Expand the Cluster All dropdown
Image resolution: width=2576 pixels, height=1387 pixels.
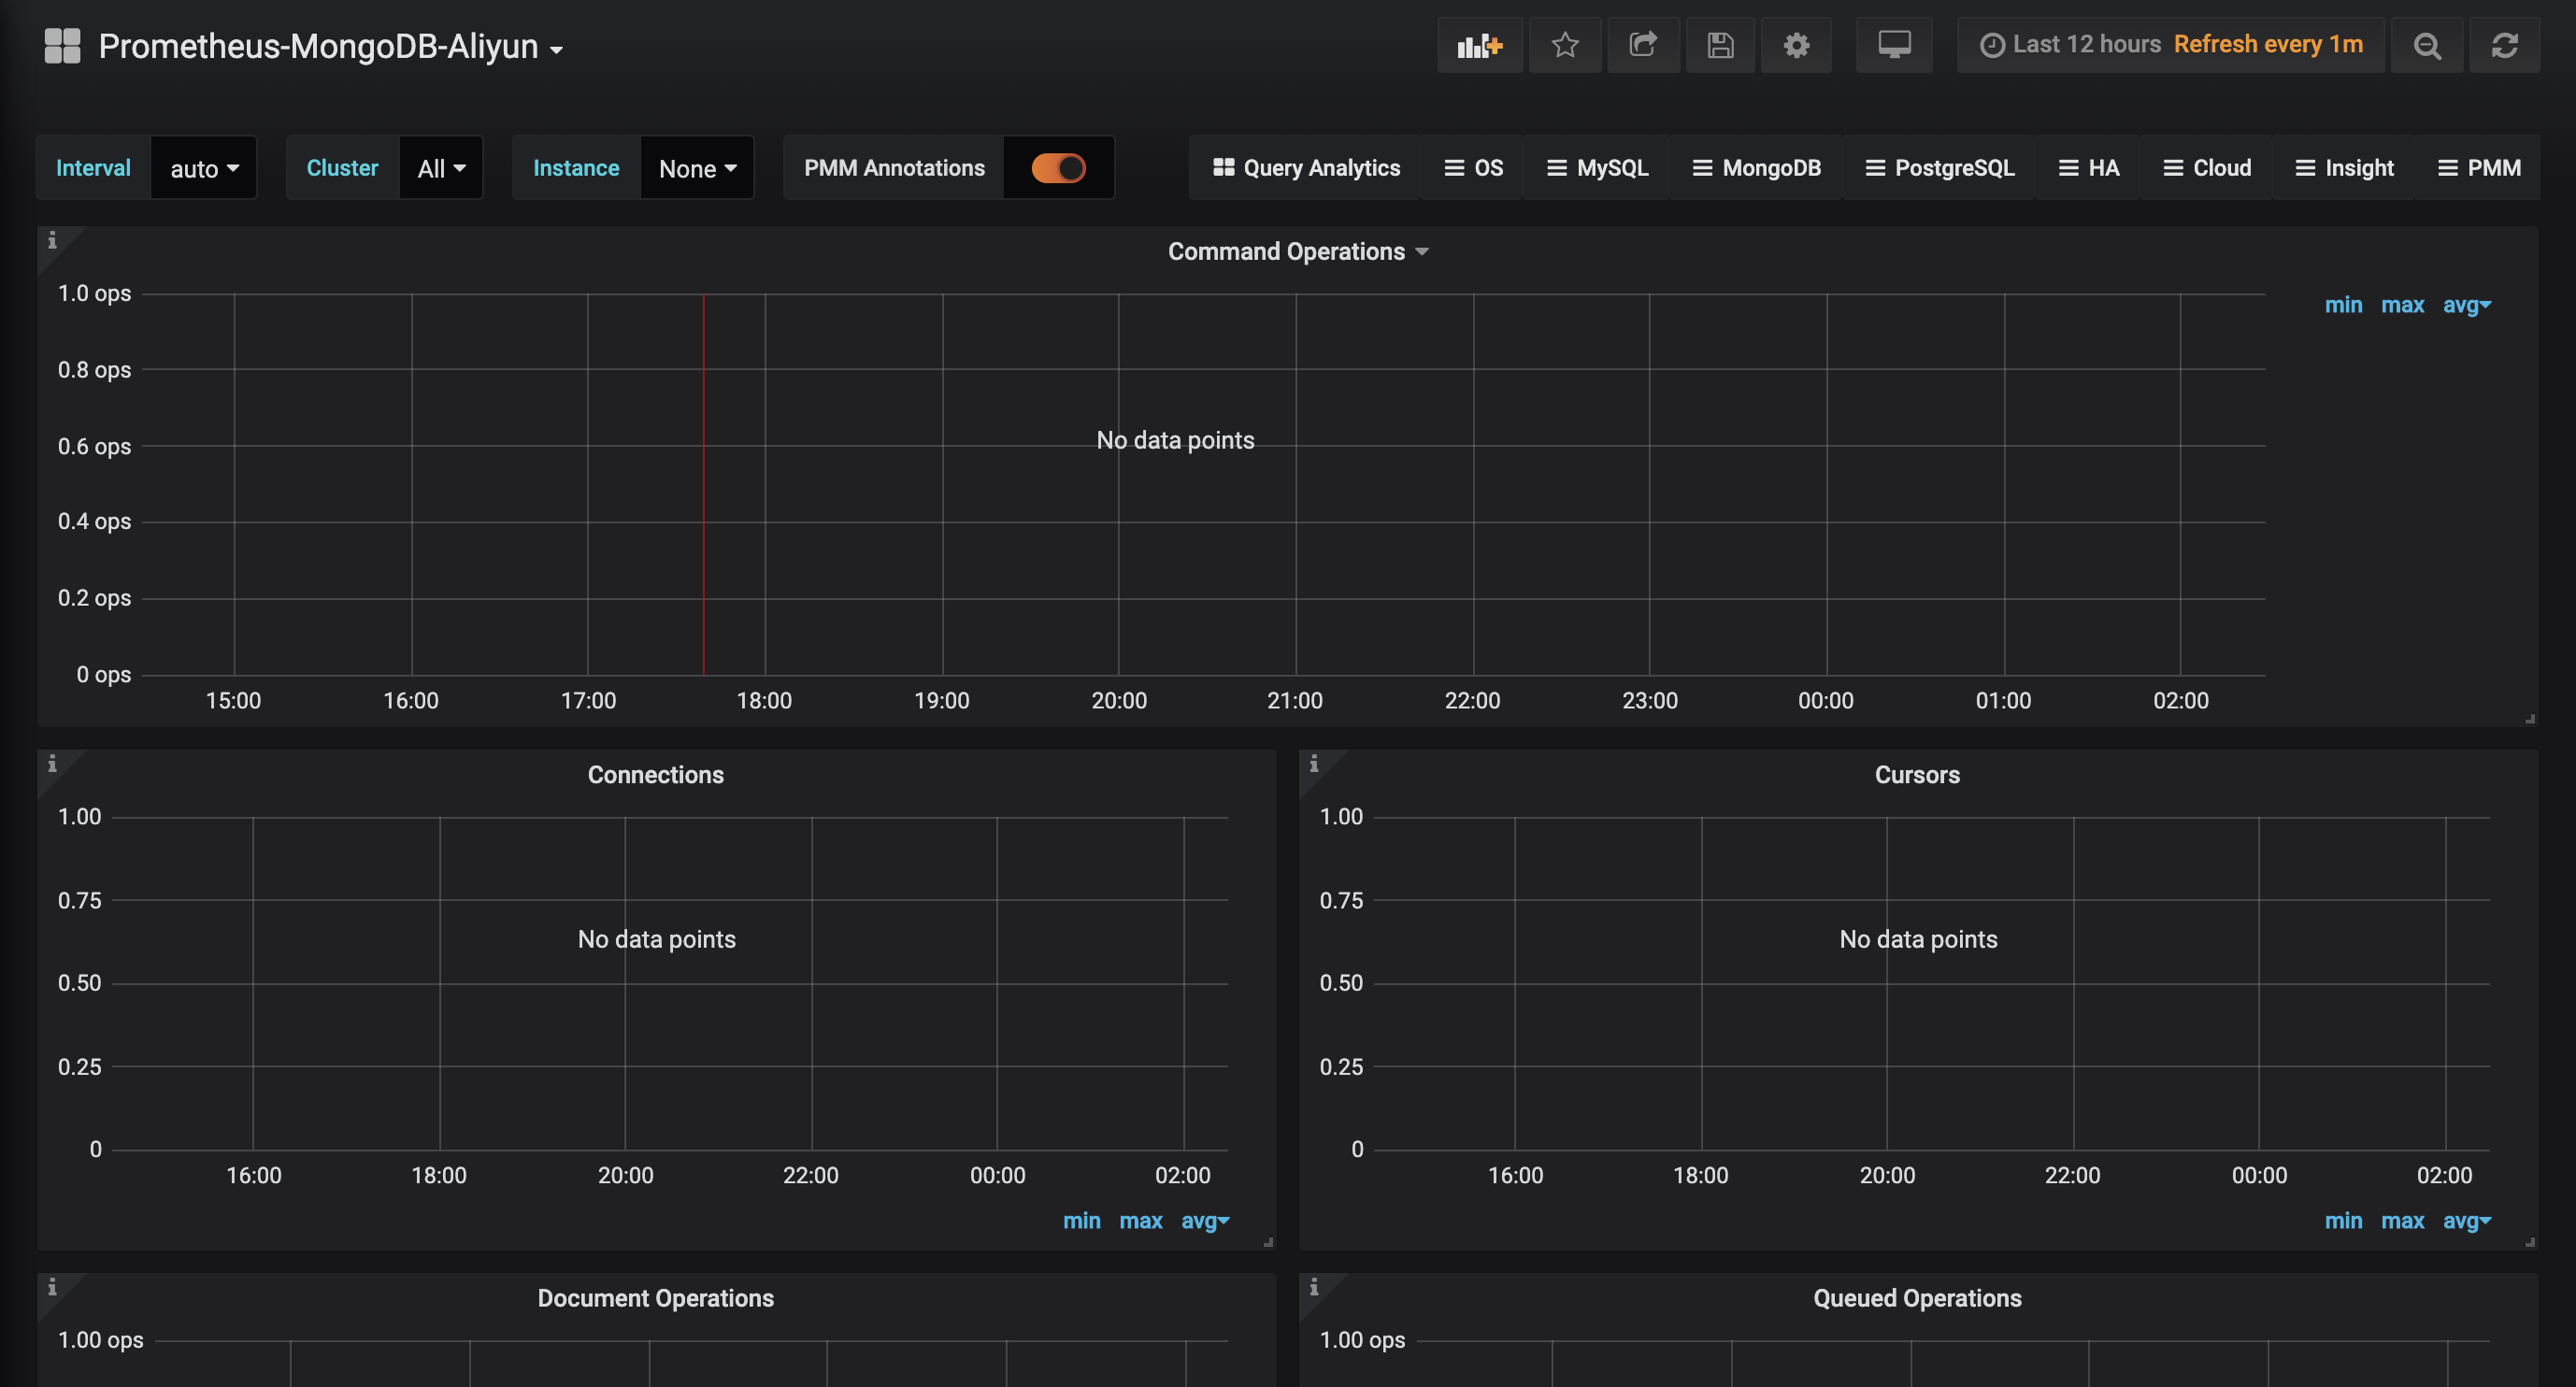pos(441,168)
